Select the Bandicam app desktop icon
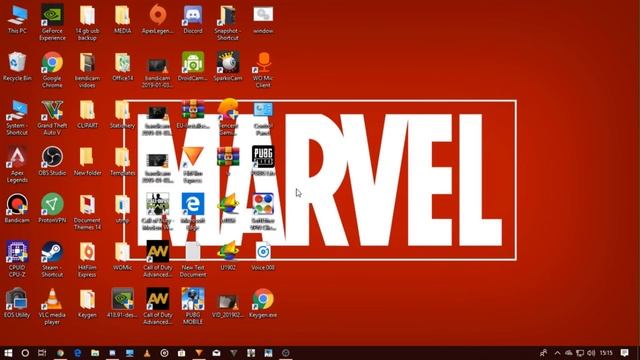This screenshot has height=360, width=640. coord(17,209)
